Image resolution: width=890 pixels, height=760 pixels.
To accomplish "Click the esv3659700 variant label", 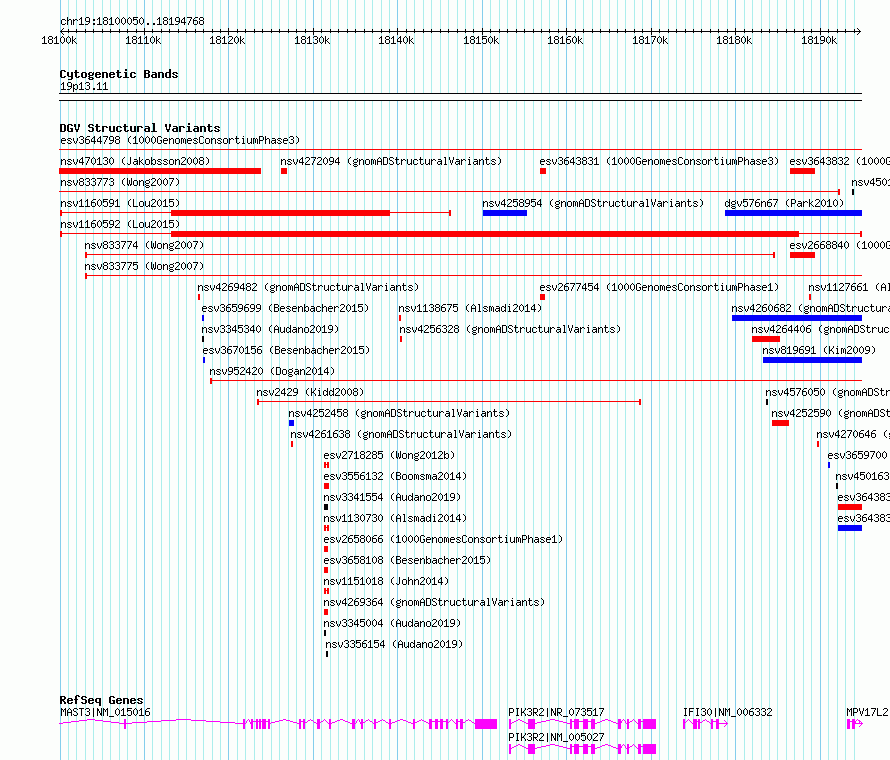I will (858, 455).
